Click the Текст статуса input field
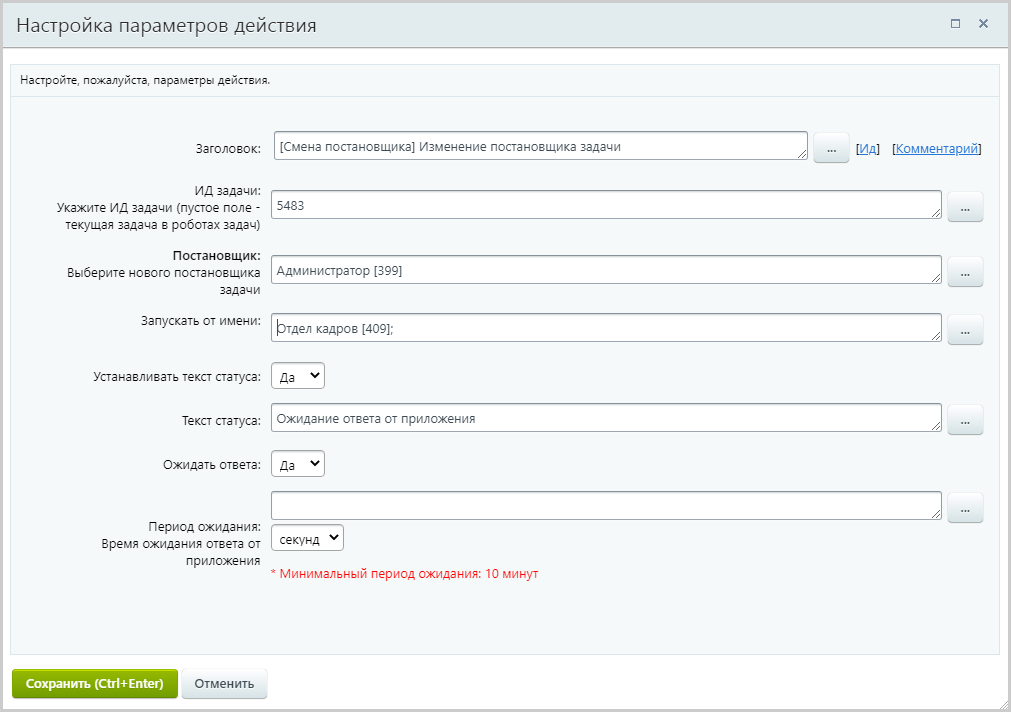 (605, 419)
